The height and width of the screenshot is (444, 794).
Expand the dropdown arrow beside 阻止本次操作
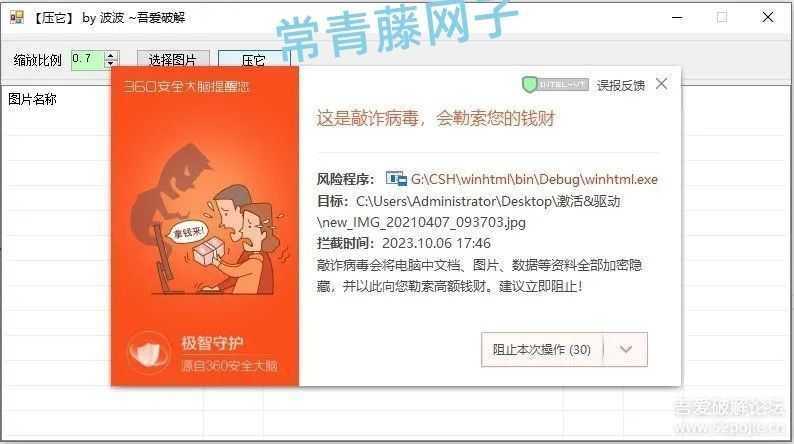[x=626, y=349]
